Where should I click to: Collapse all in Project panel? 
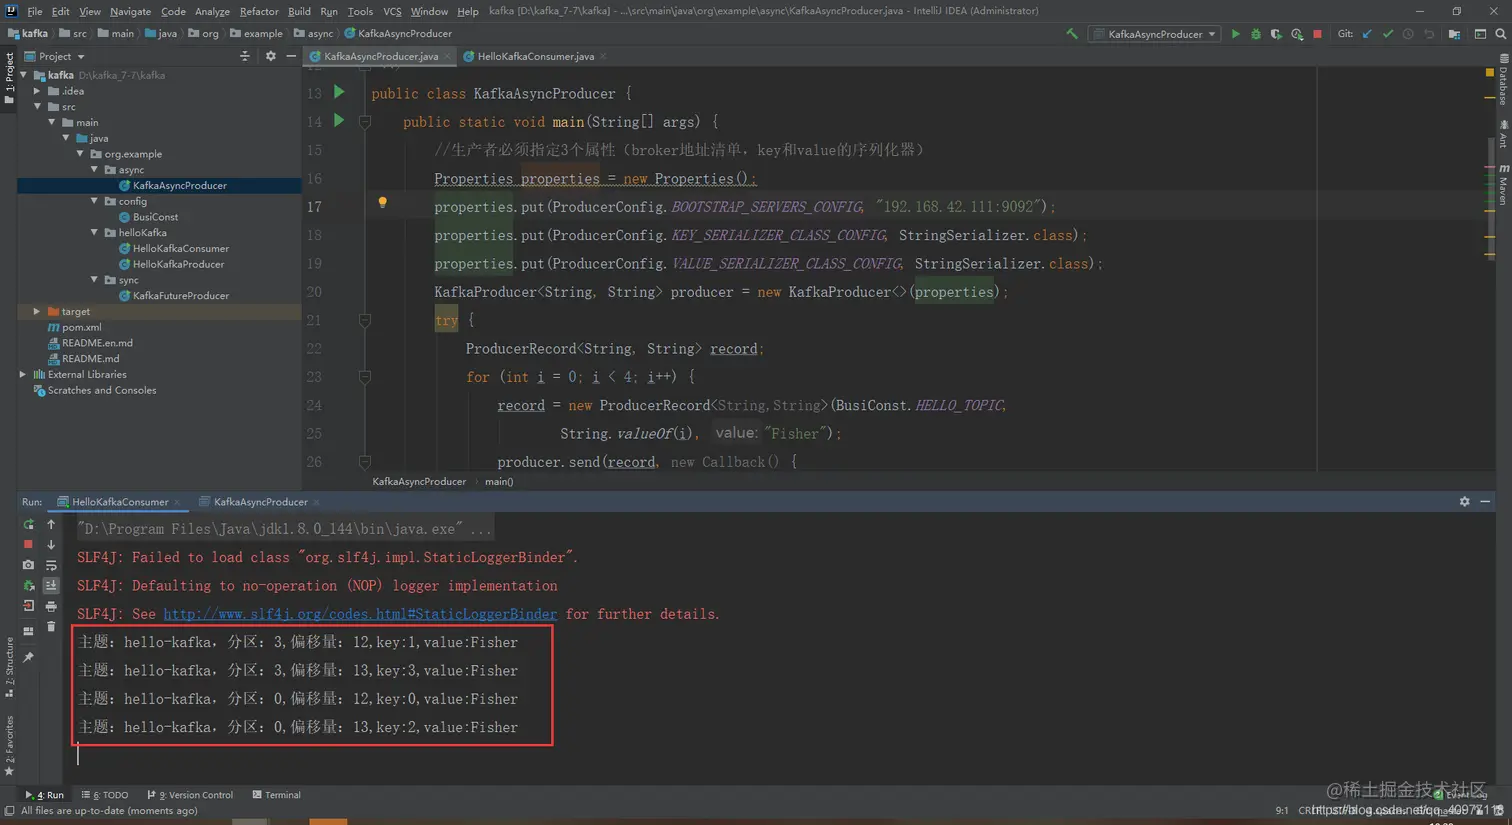click(x=245, y=56)
